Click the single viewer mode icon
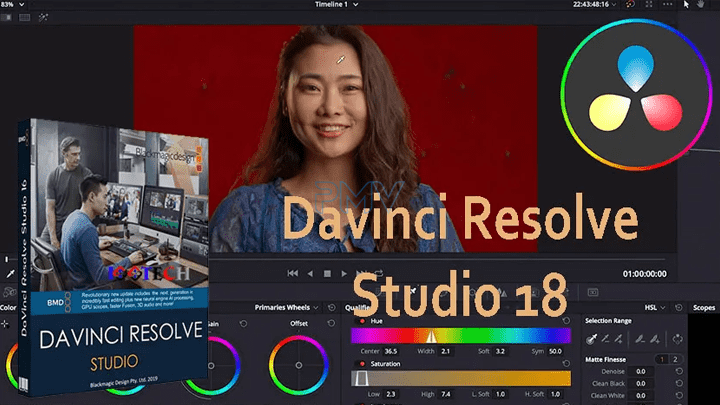 6,17
